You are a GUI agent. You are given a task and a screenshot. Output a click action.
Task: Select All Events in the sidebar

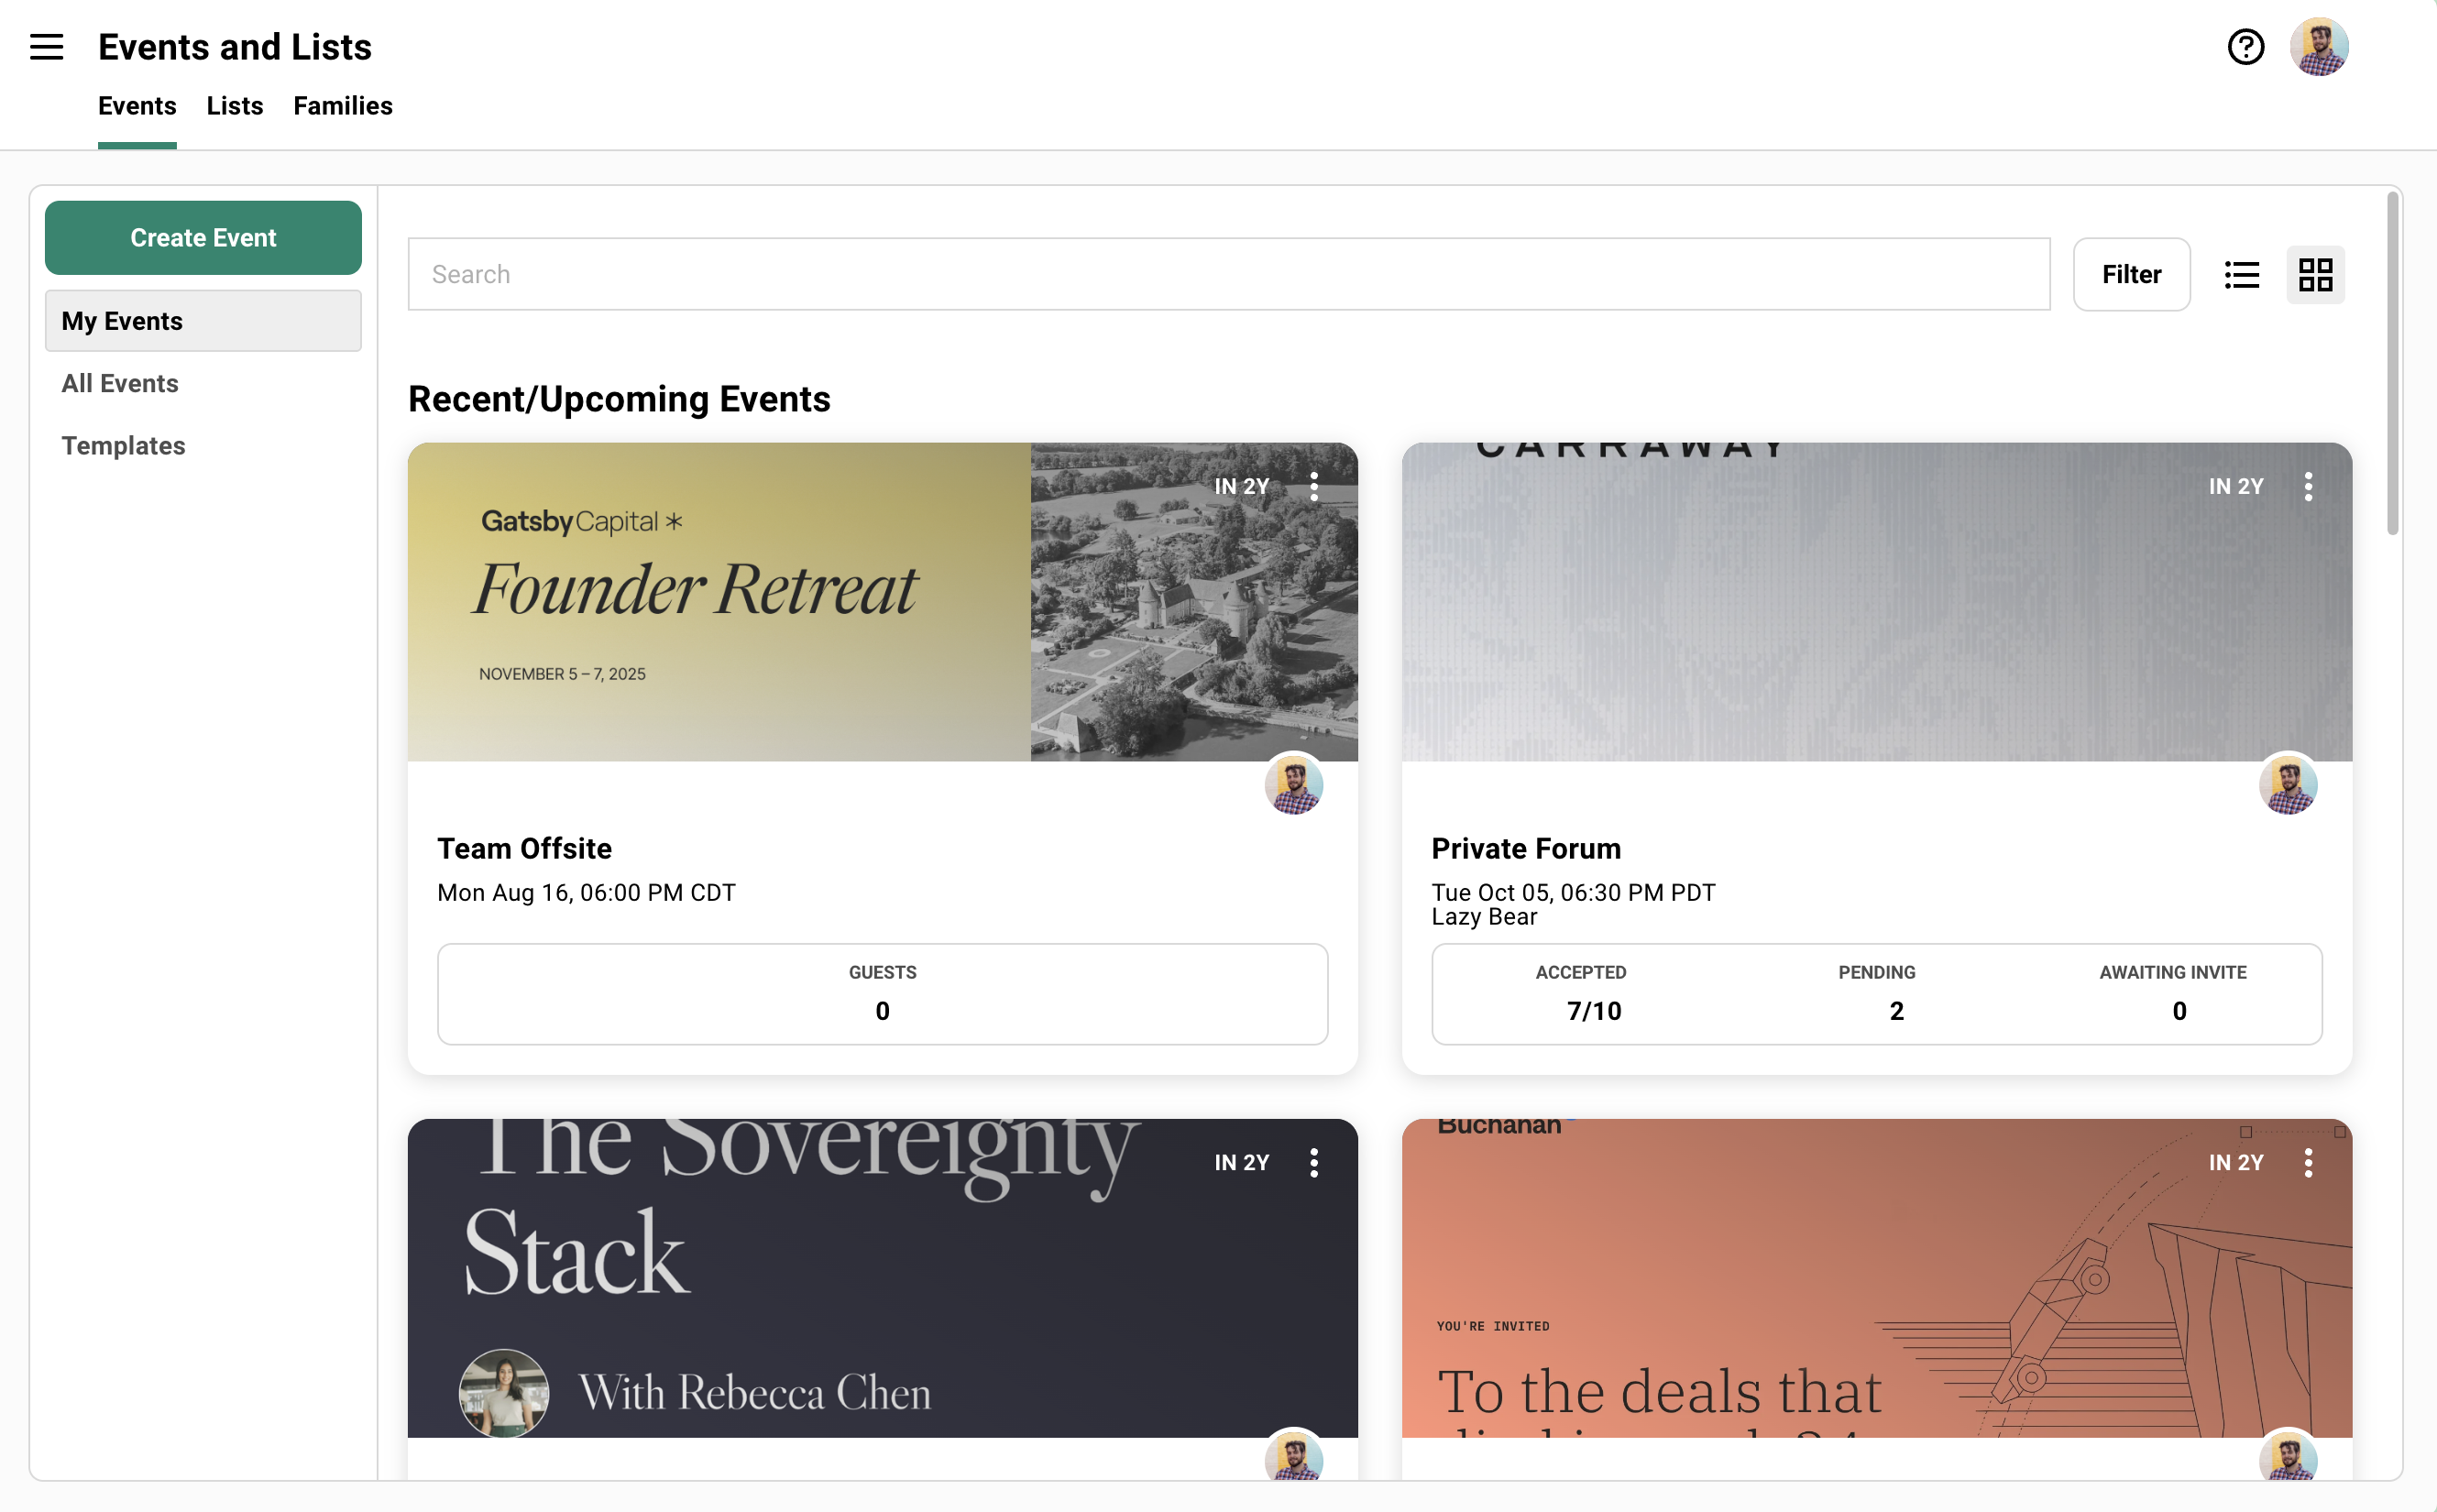point(120,383)
